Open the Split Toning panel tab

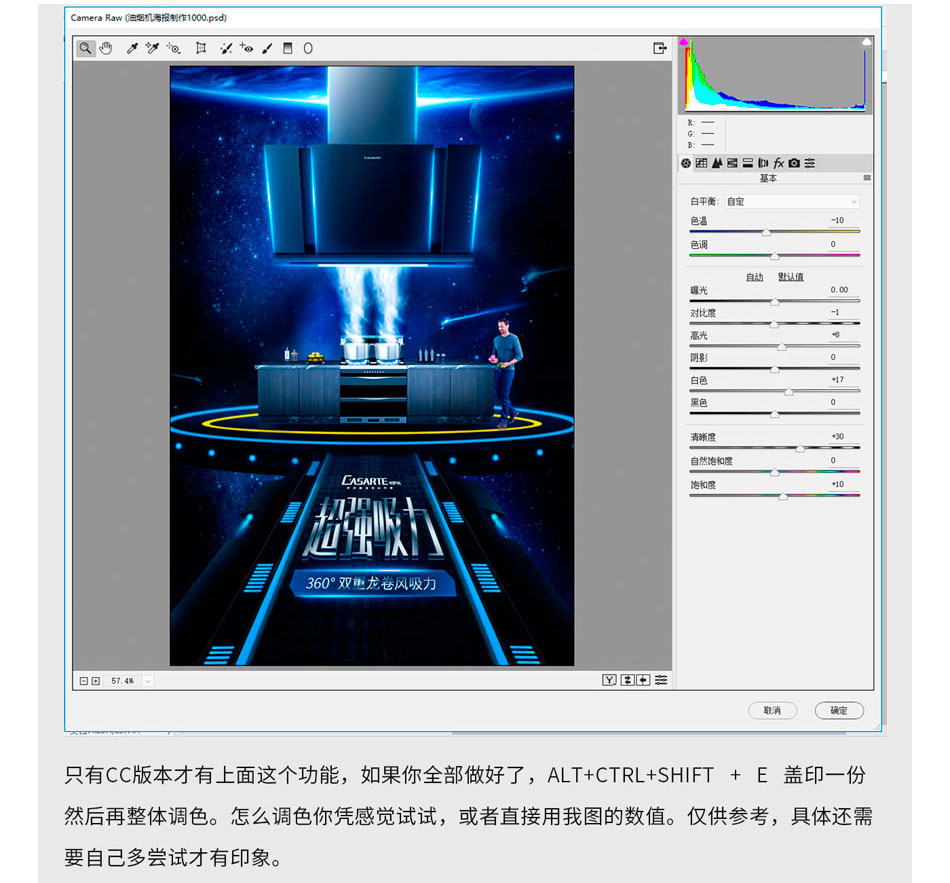(748, 163)
